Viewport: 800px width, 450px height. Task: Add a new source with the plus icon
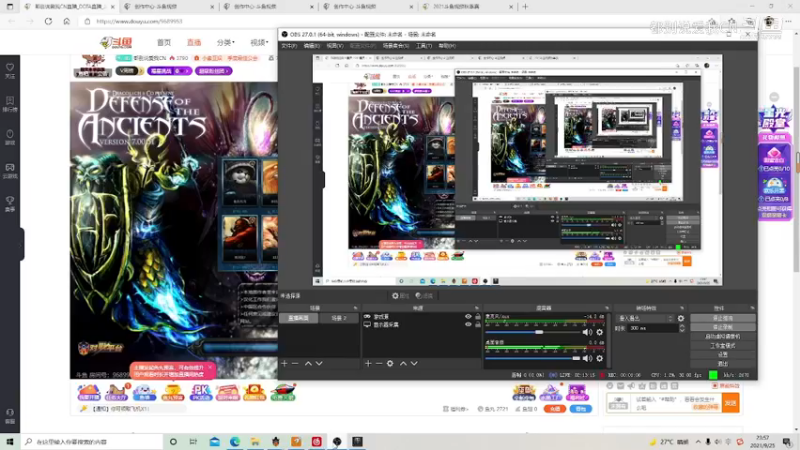(x=368, y=363)
